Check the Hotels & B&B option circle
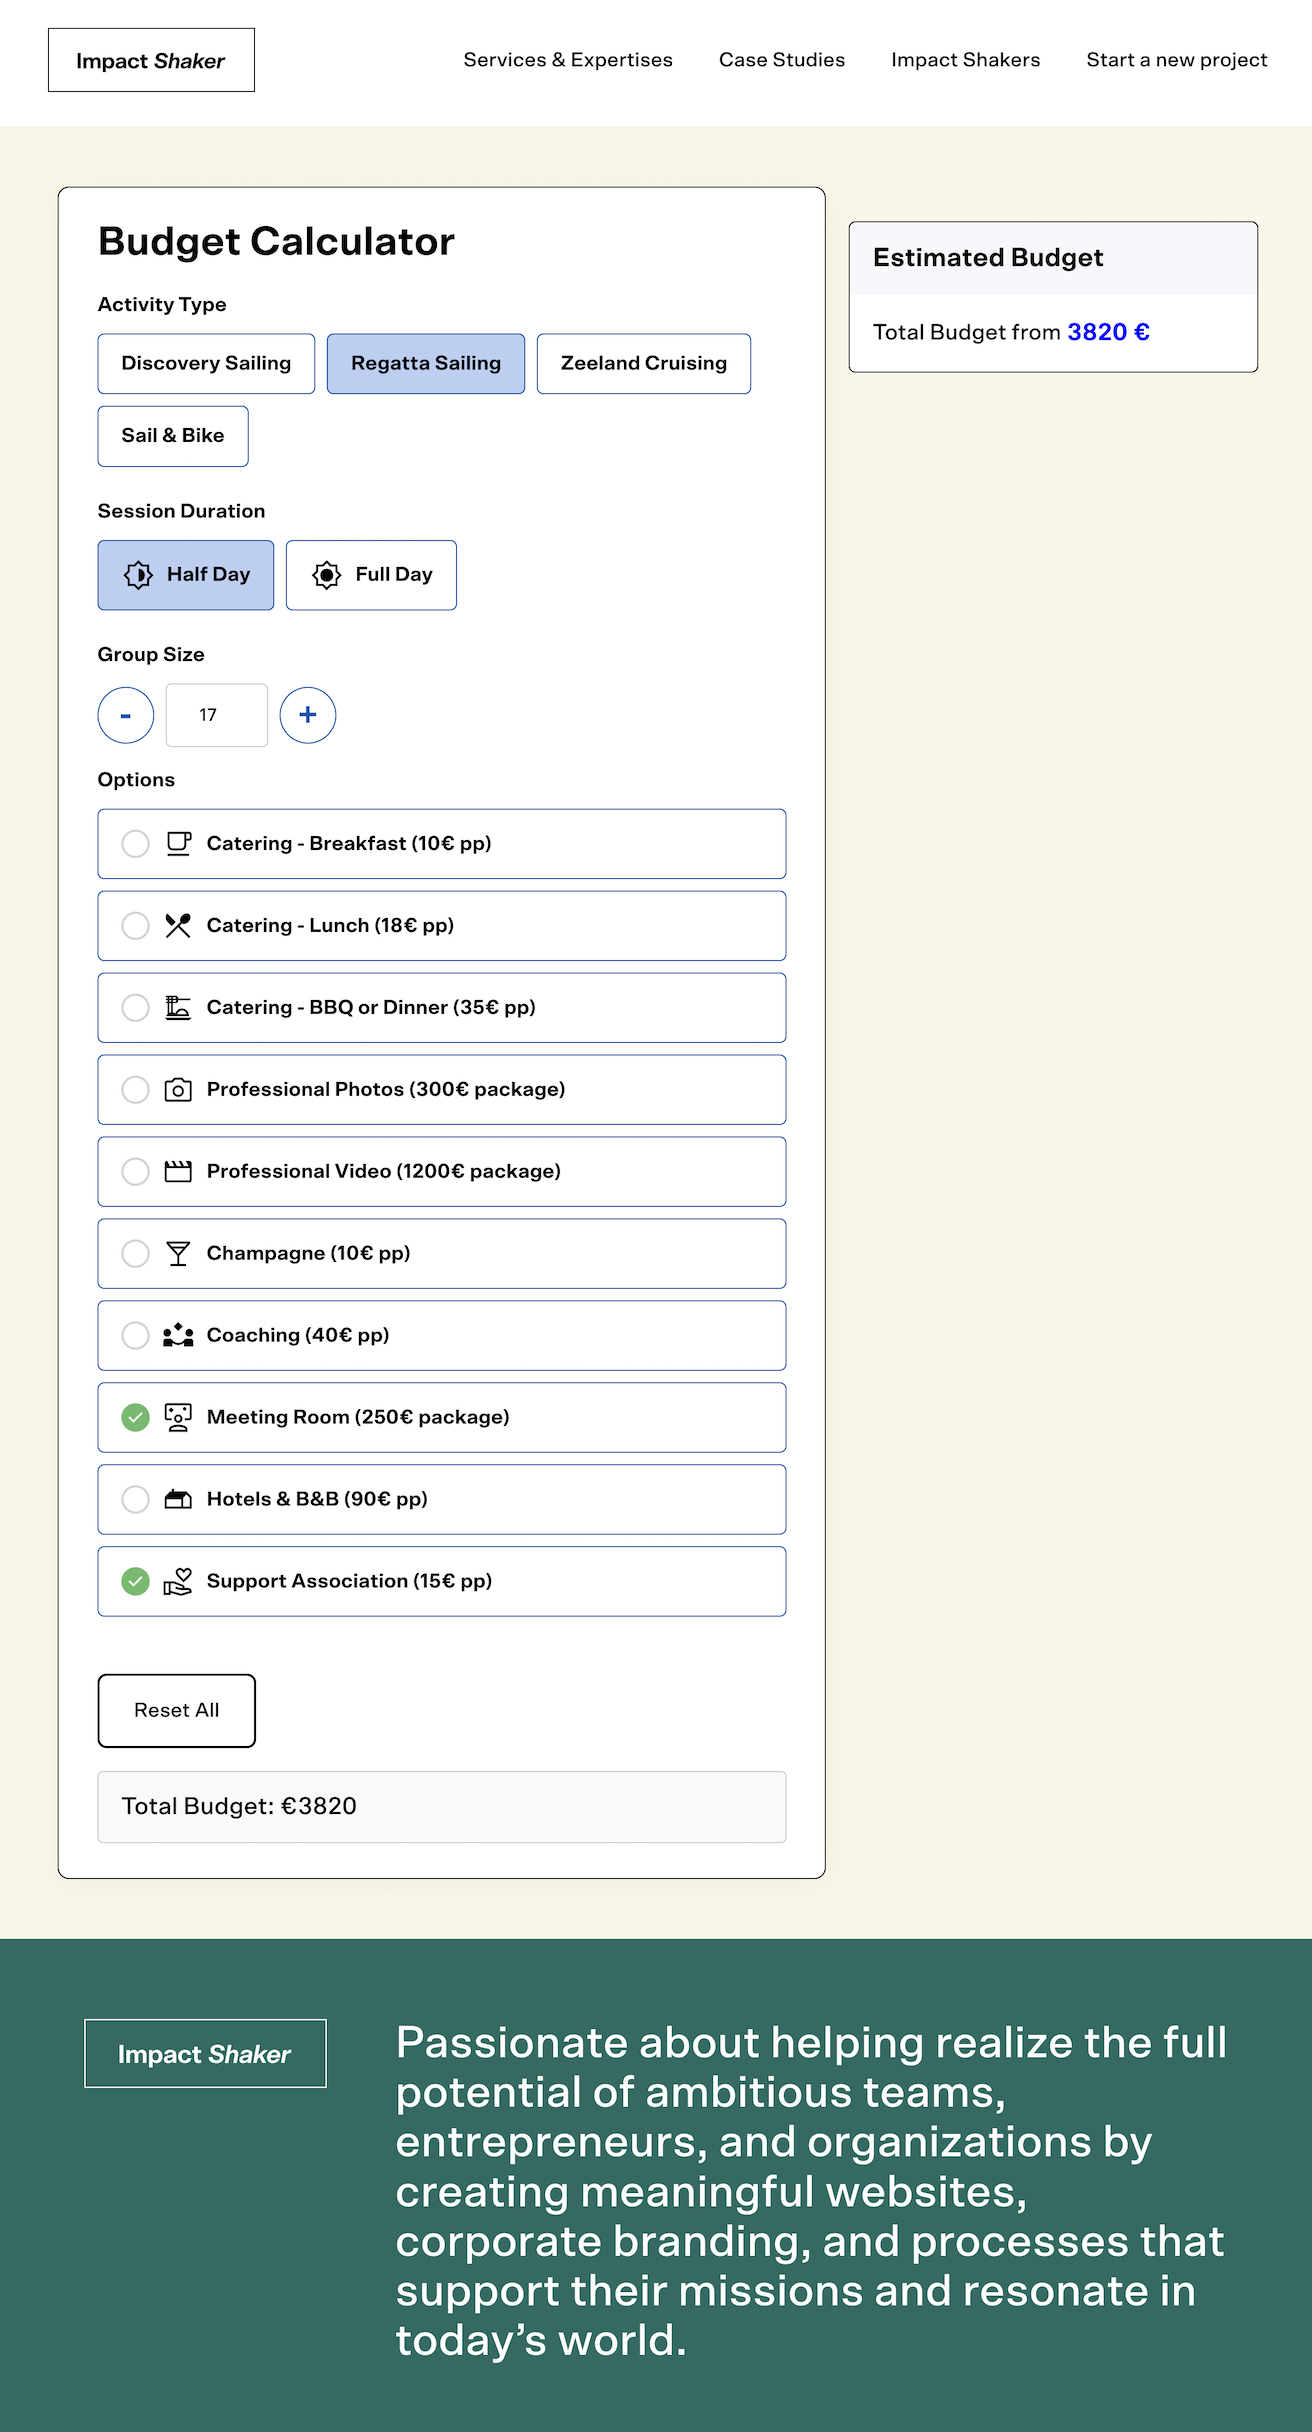Image resolution: width=1312 pixels, height=2432 pixels. point(135,1499)
